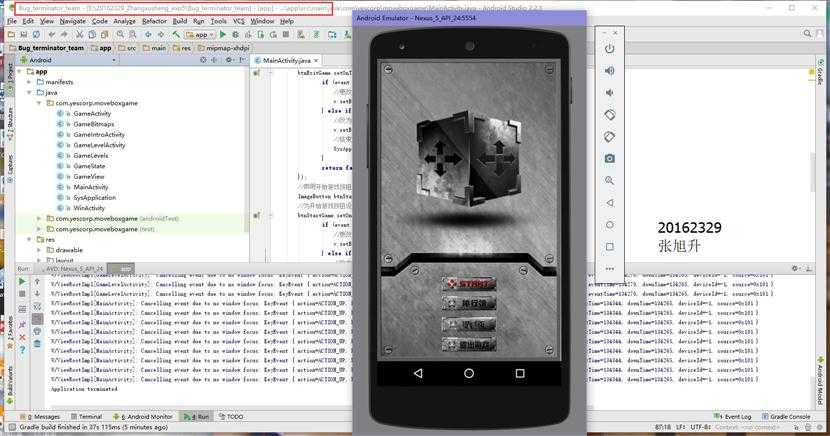Tap START button in the game
The image size is (830, 436).
469,284
